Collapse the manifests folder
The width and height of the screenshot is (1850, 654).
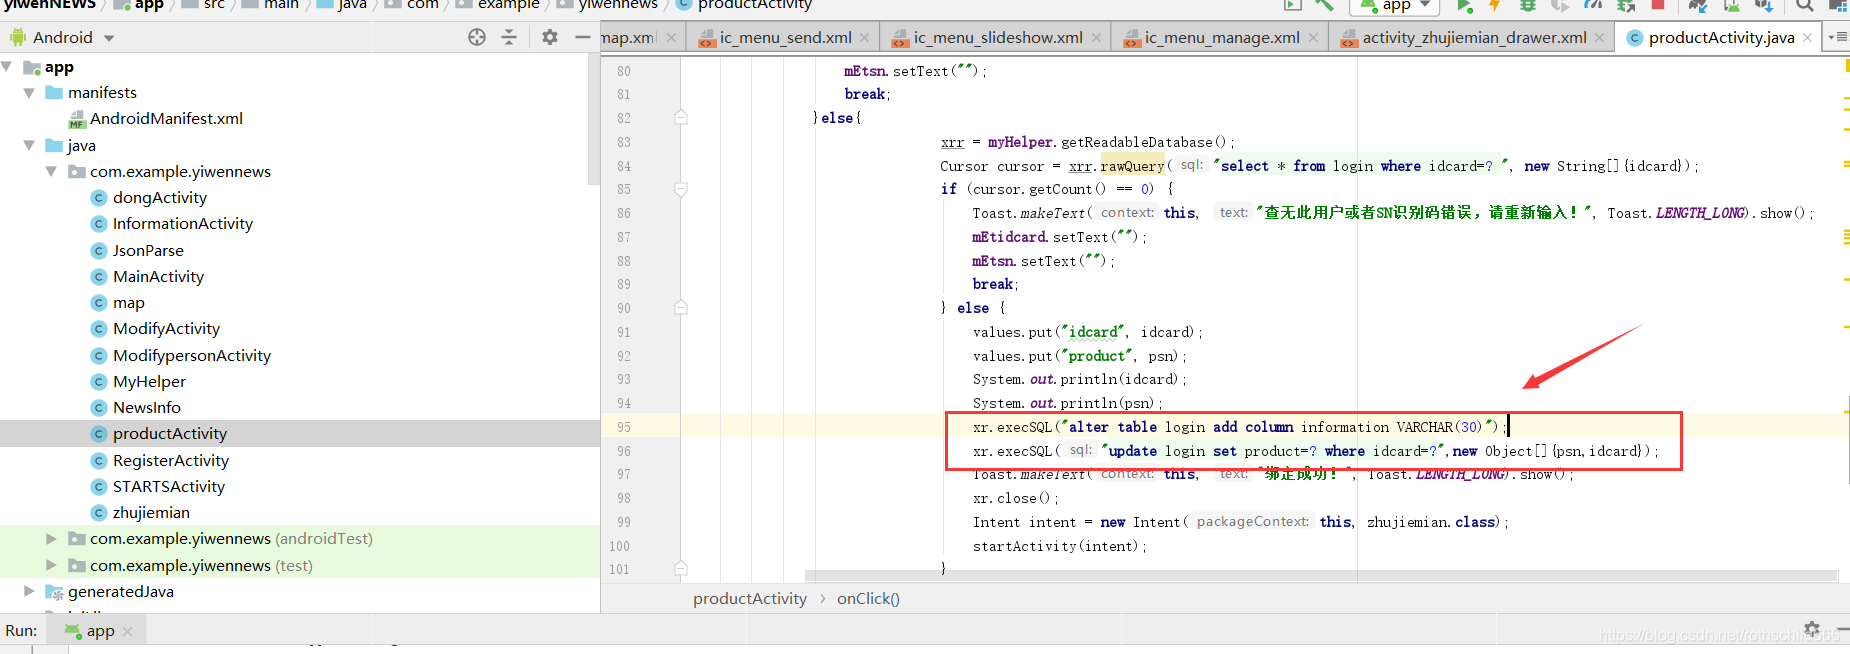click(x=29, y=93)
